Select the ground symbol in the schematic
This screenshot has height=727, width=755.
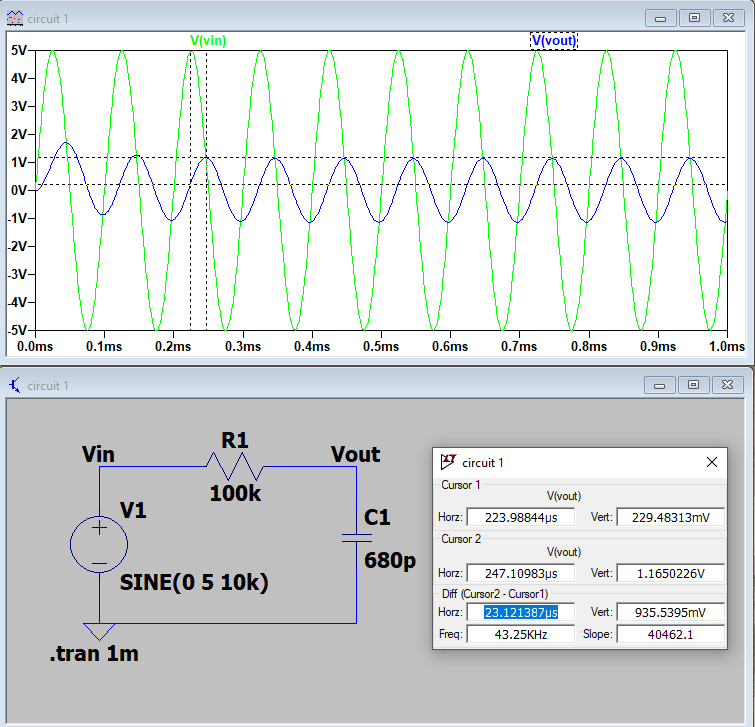[x=99, y=632]
